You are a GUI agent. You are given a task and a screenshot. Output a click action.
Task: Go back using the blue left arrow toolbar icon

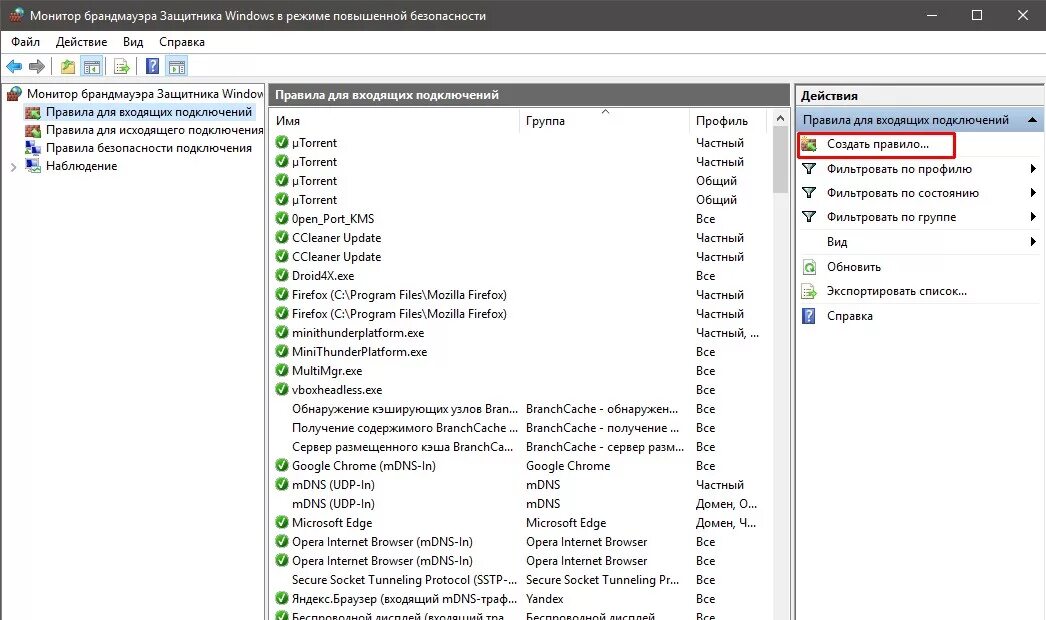click(x=14, y=66)
